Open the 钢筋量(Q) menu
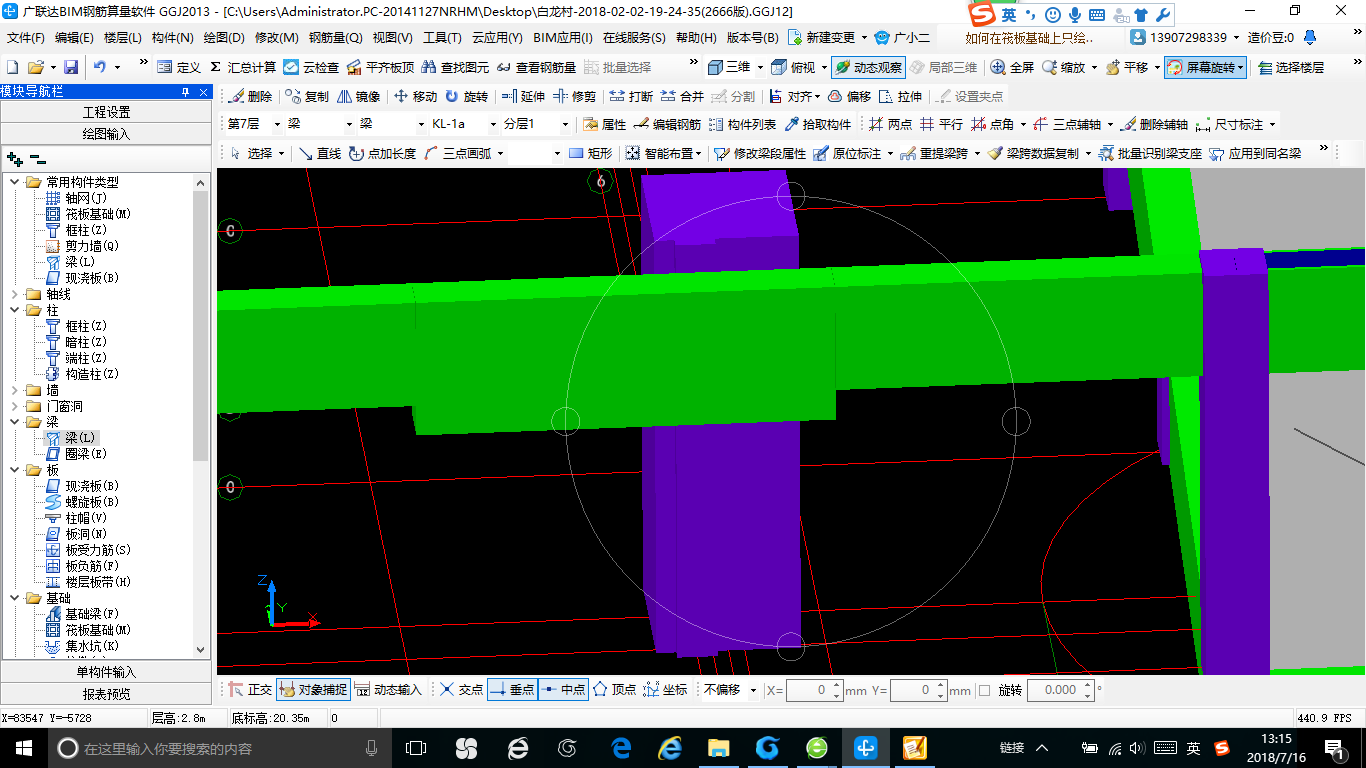This screenshot has width=1366, height=768. [335, 38]
